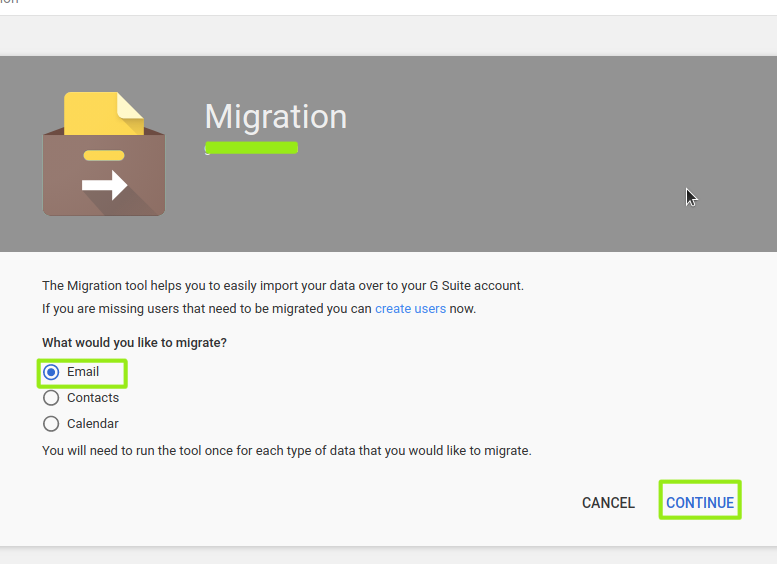Open the "create users" link
This screenshot has width=777, height=564.
410,309
